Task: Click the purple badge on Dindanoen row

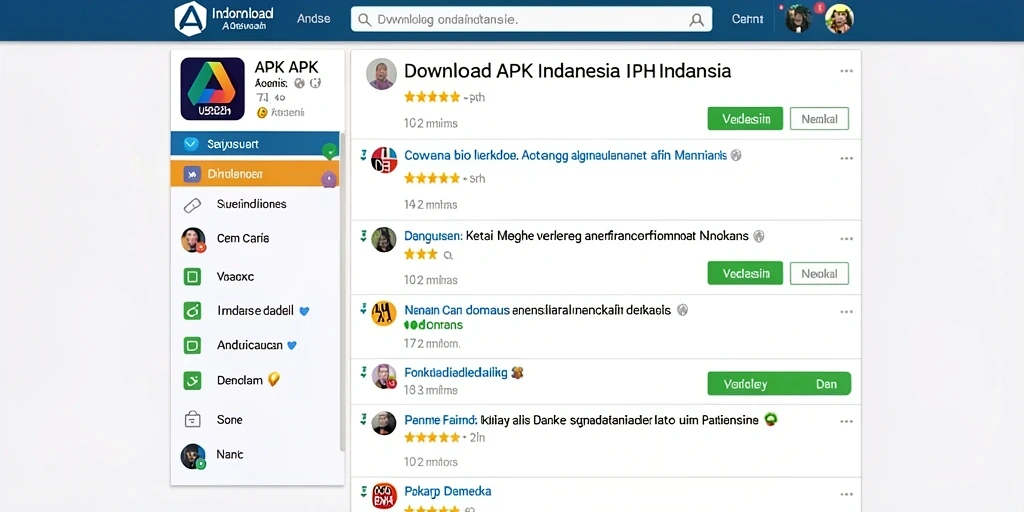Action: (x=329, y=179)
